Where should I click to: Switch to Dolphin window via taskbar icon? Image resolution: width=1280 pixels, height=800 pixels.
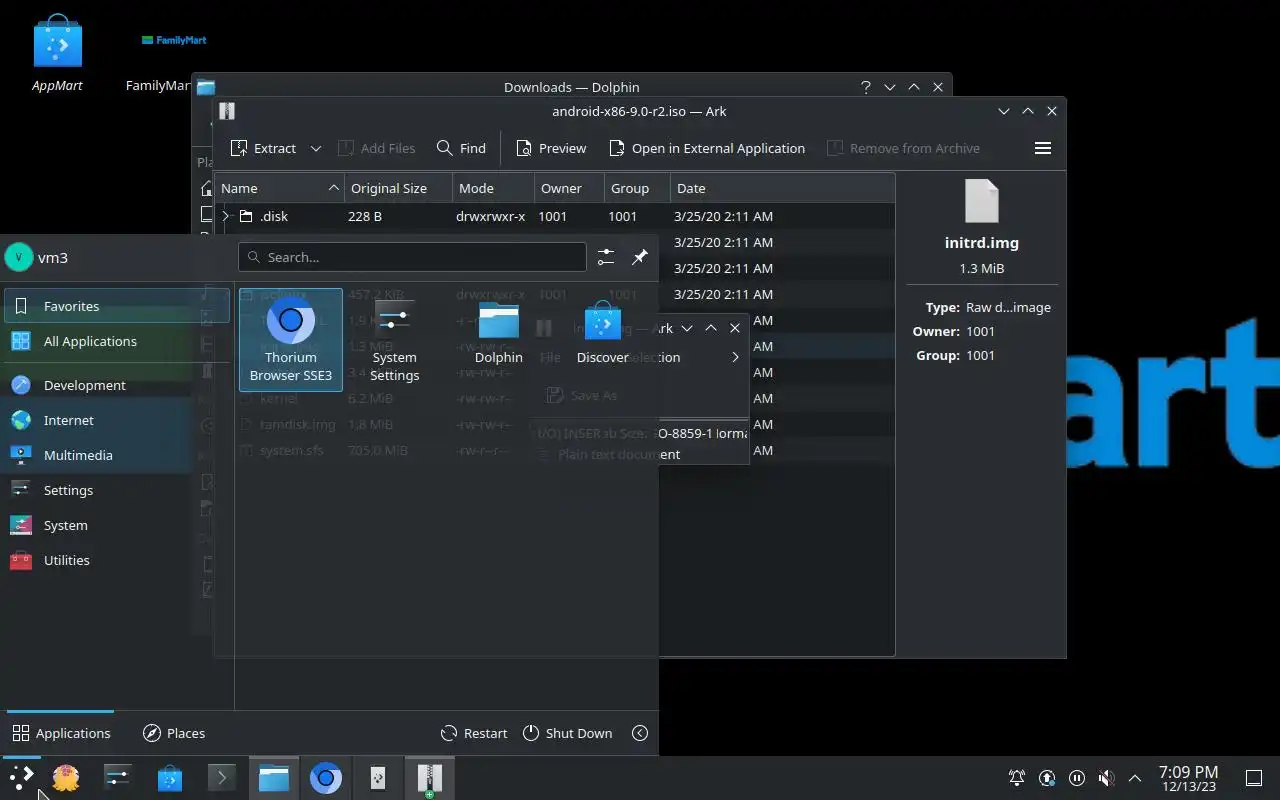[x=274, y=777]
